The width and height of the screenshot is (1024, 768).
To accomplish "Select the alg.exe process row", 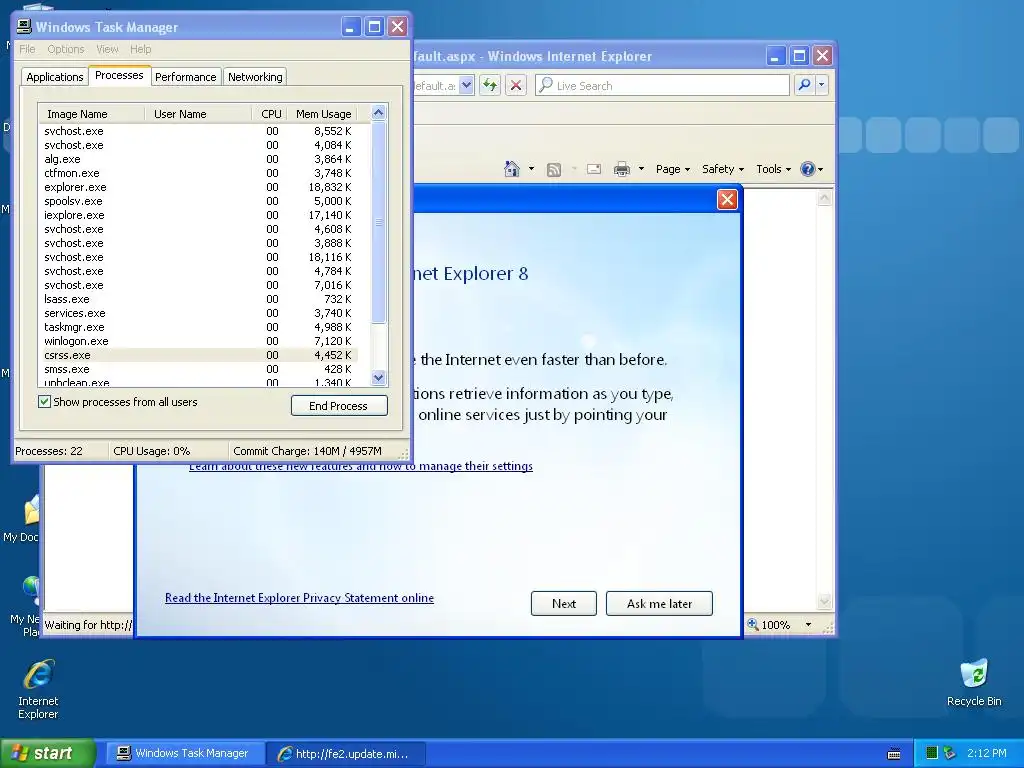I will [199, 159].
